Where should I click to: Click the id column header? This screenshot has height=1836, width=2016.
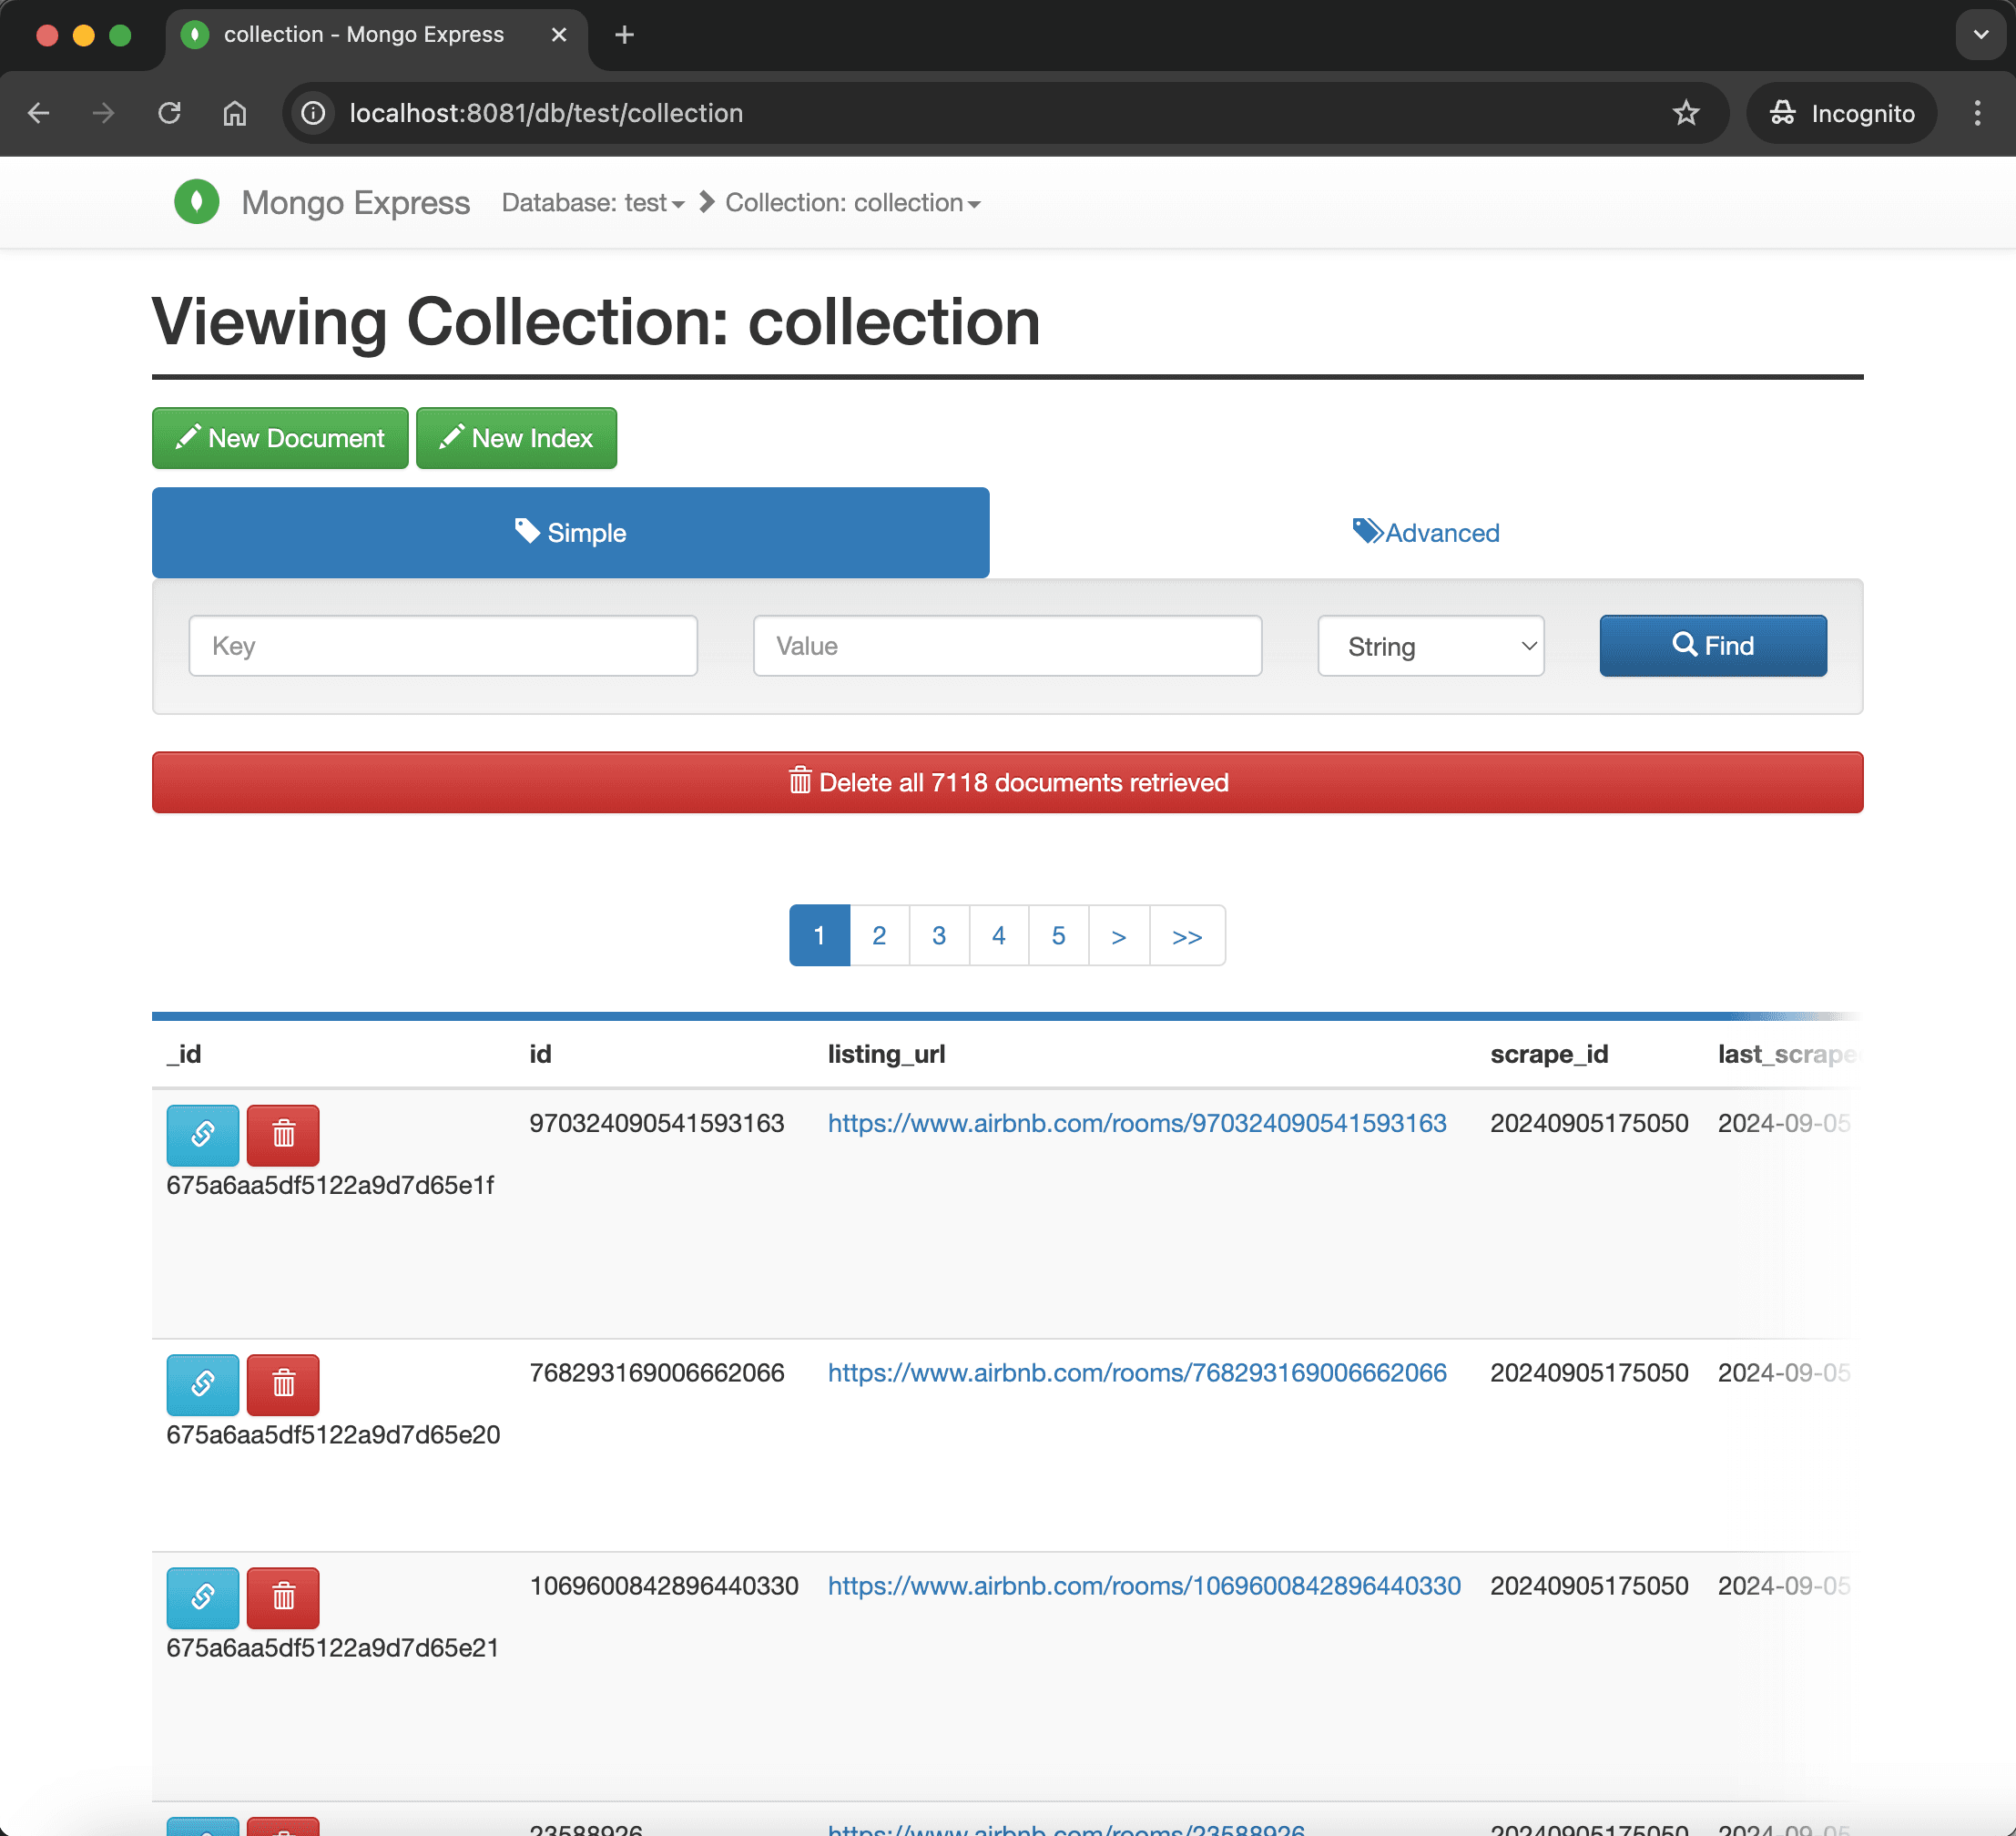(540, 1053)
